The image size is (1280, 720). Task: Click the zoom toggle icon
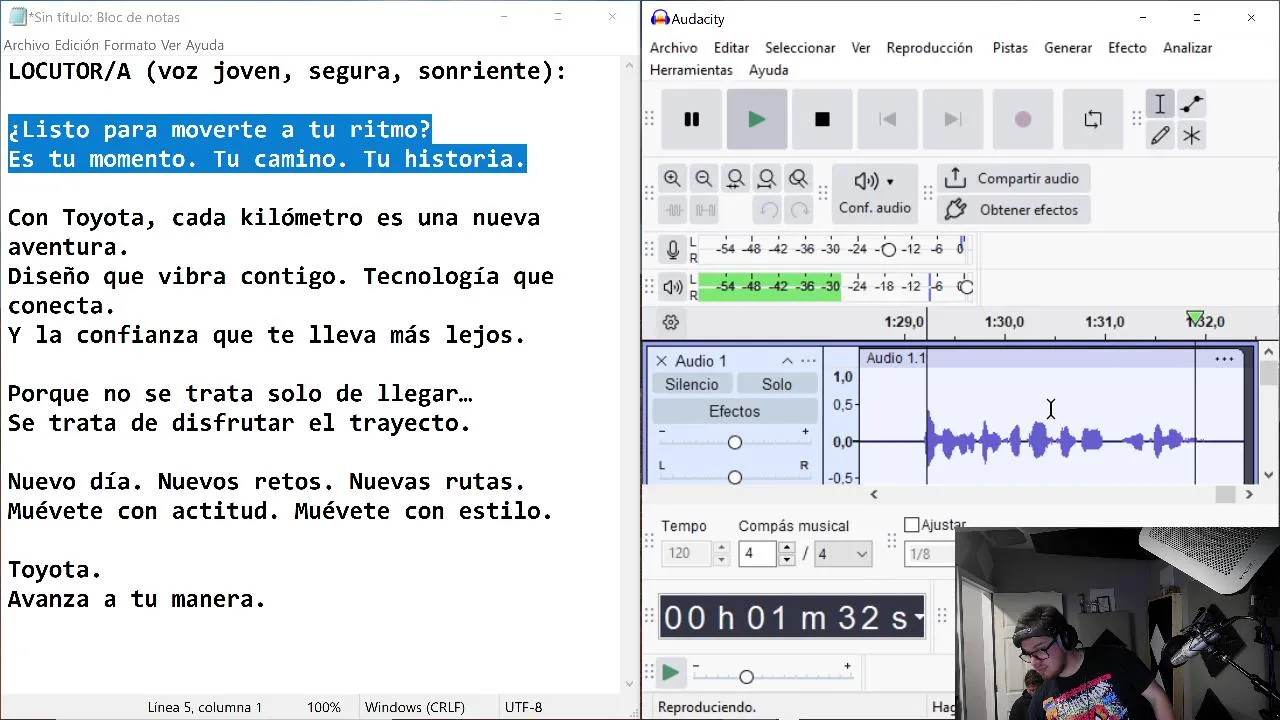click(798, 179)
